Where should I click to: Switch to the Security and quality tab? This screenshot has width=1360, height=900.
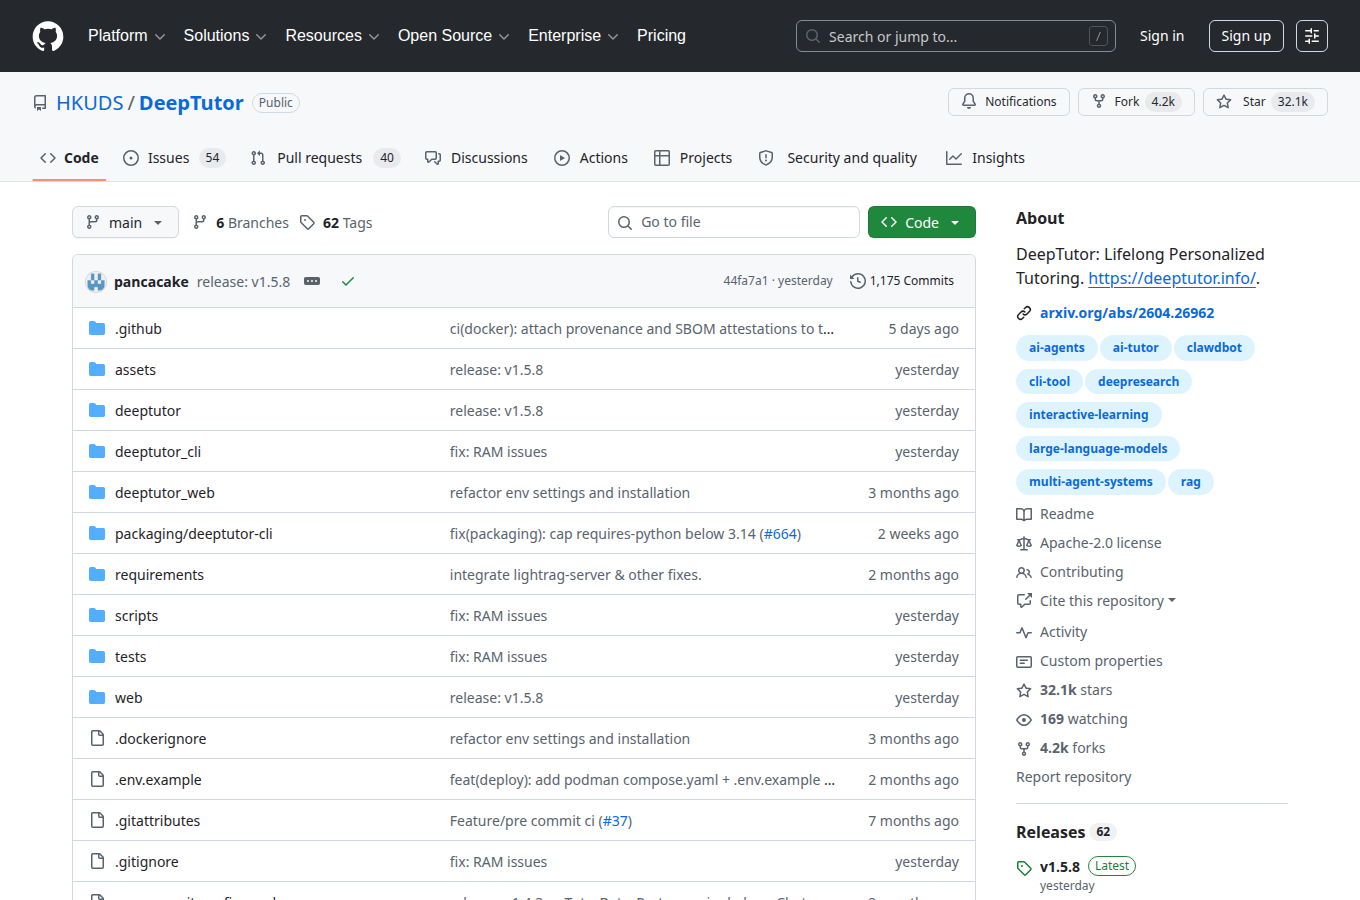click(x=838, y=158)
